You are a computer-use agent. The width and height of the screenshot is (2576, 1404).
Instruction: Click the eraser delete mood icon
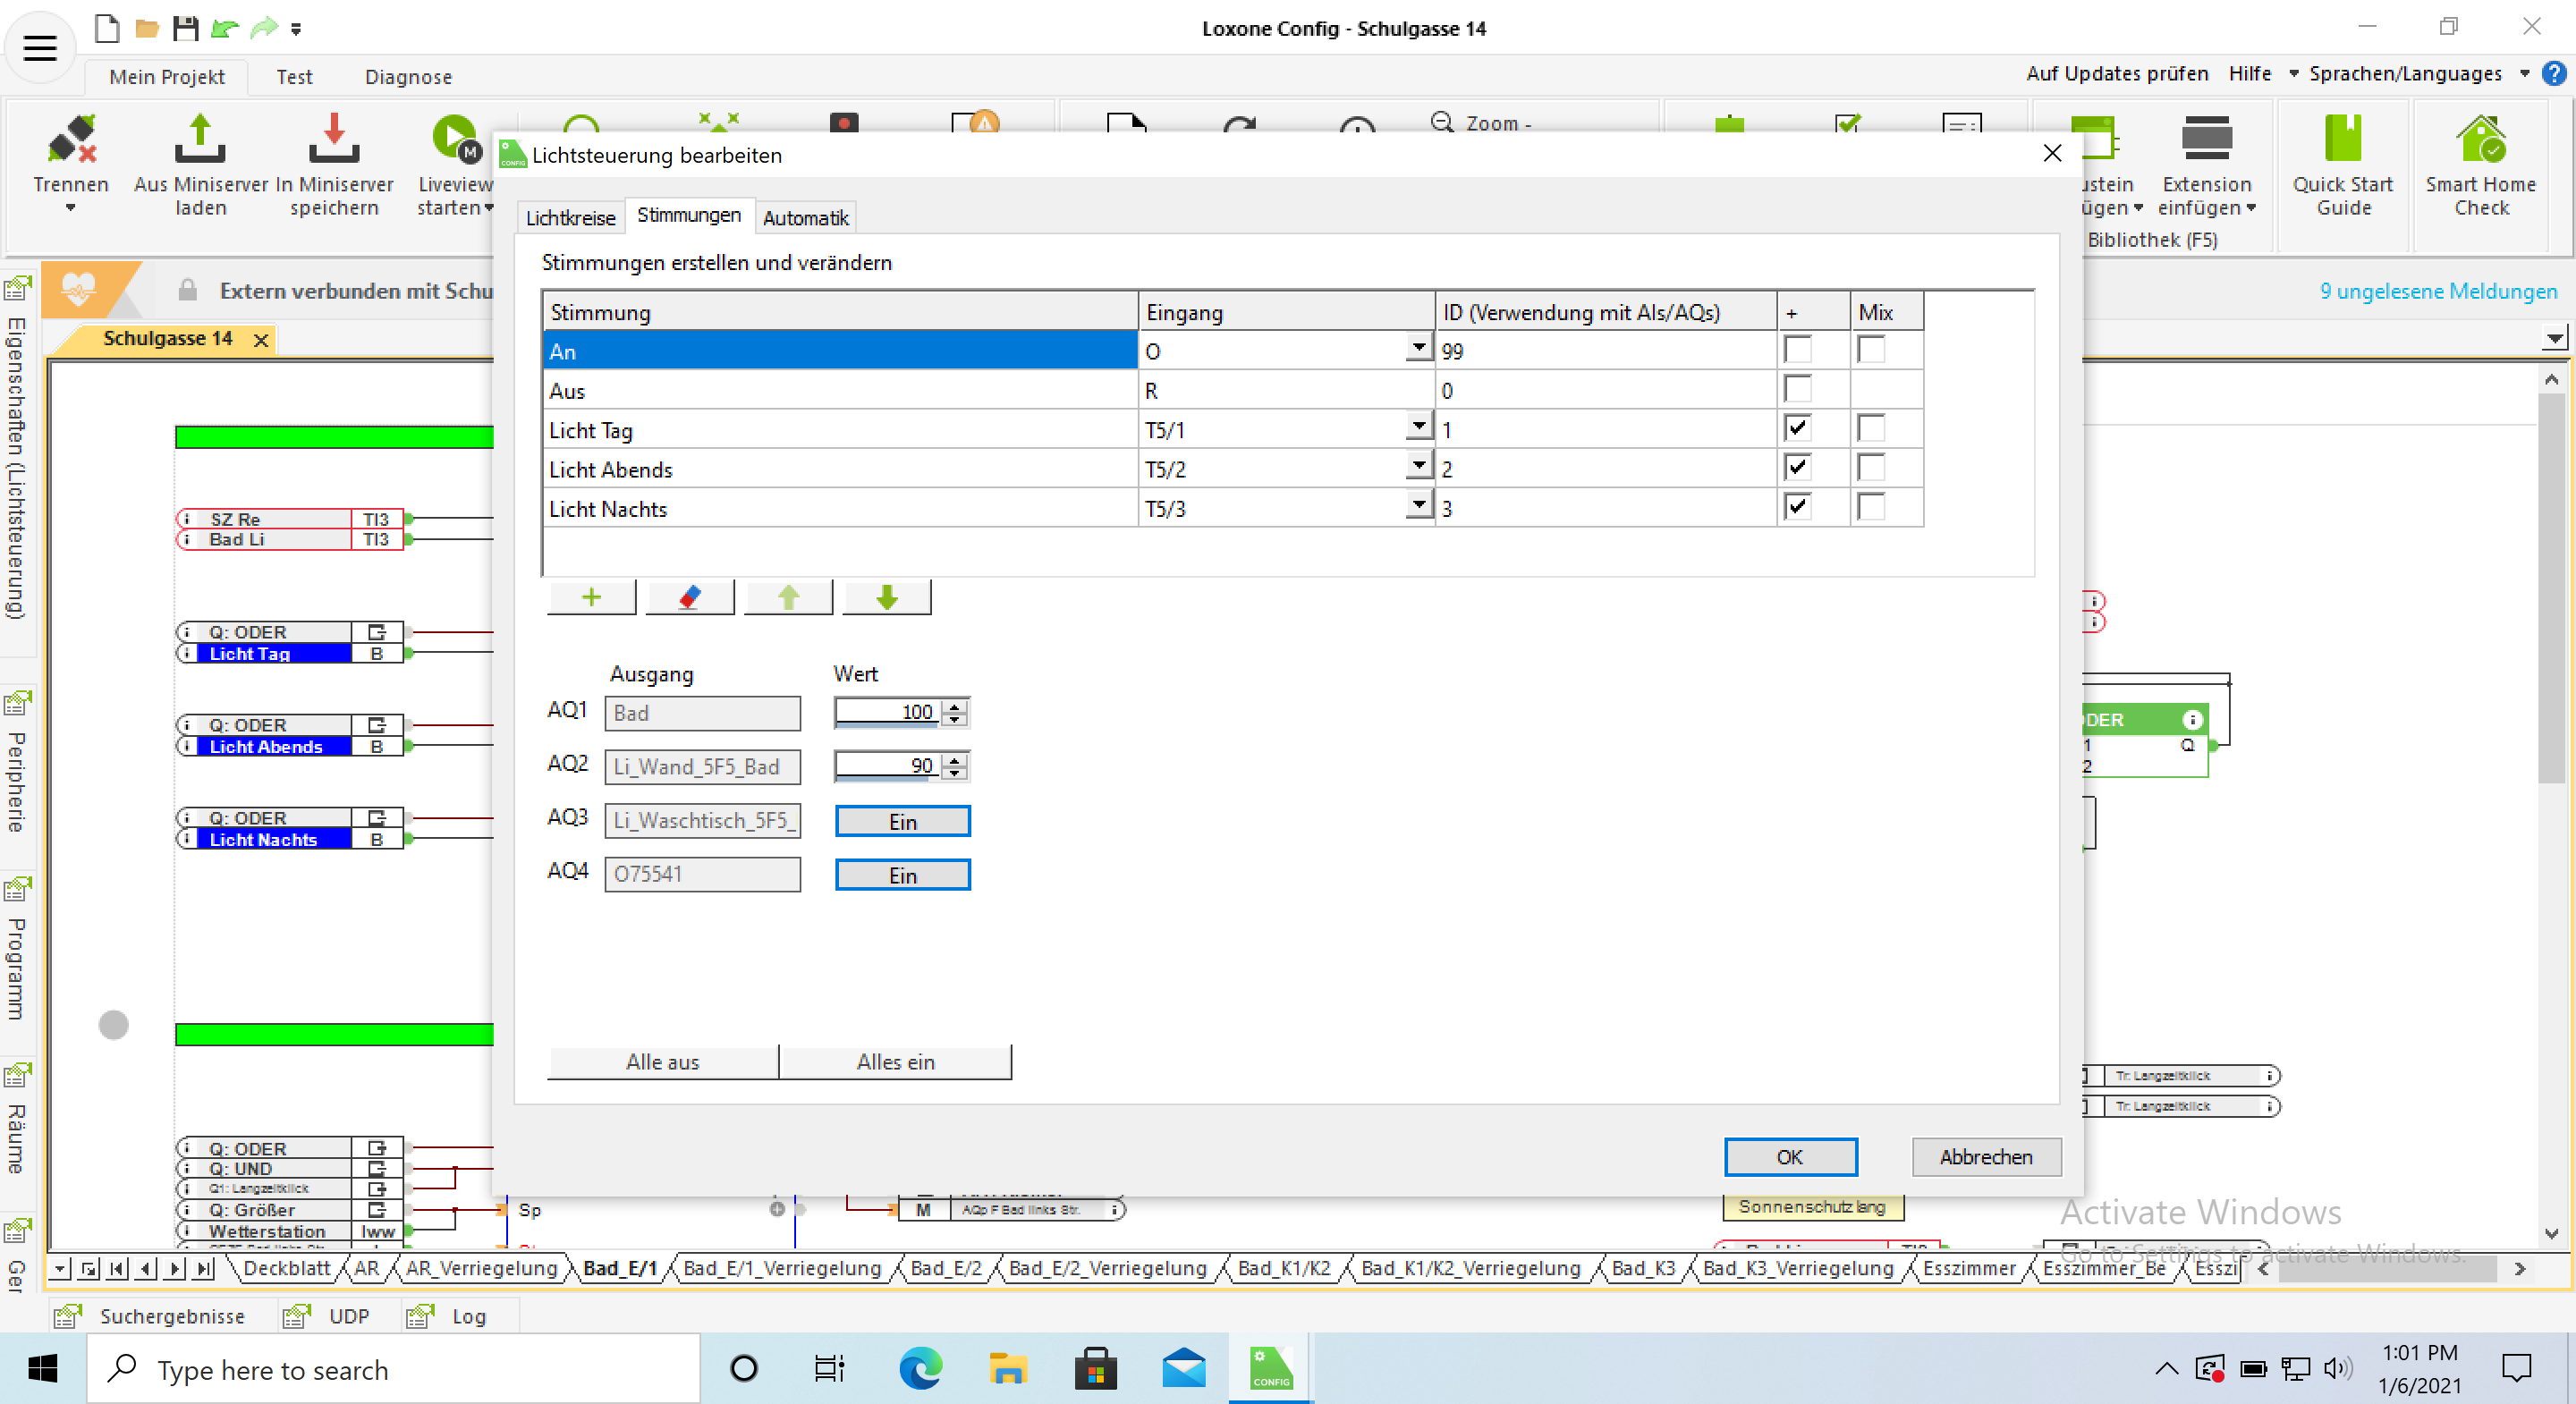689,597
